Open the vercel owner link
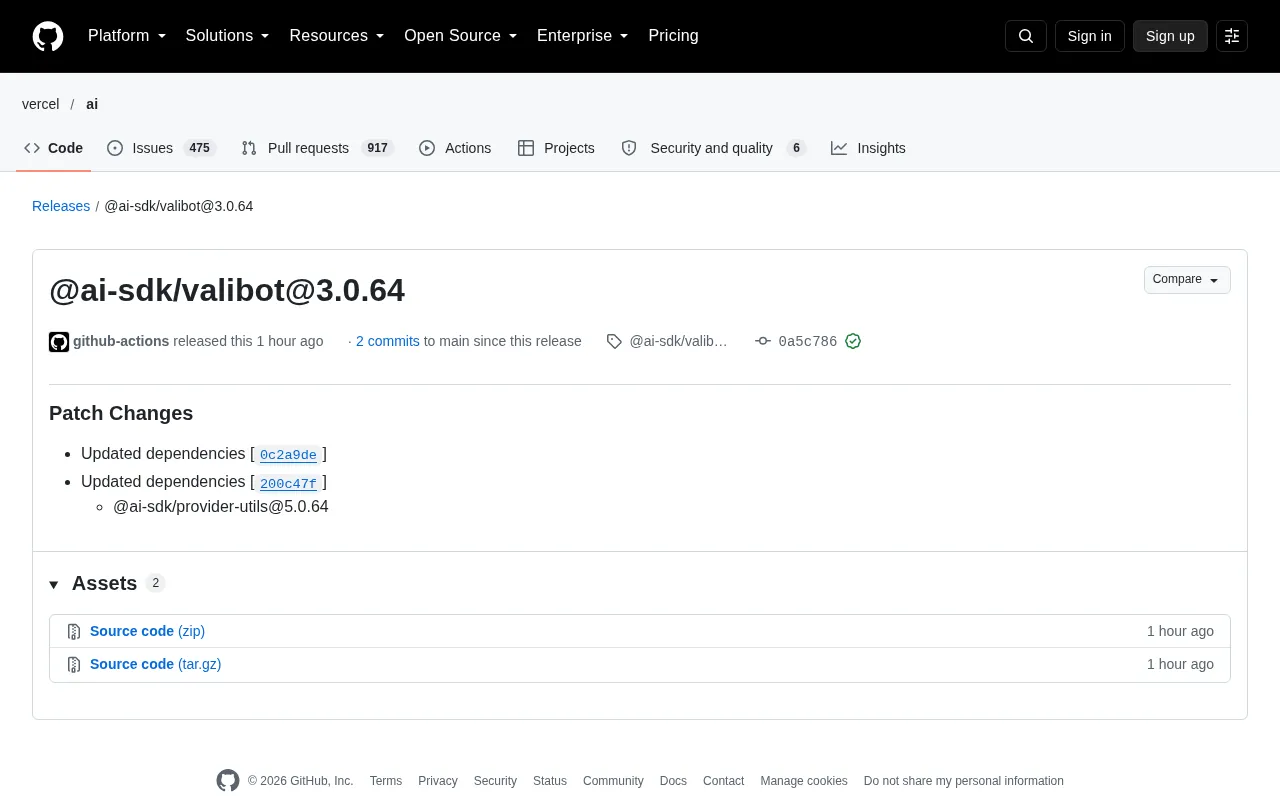Image resolution: width=1280 pixels, height=800 pixels. 41,104
